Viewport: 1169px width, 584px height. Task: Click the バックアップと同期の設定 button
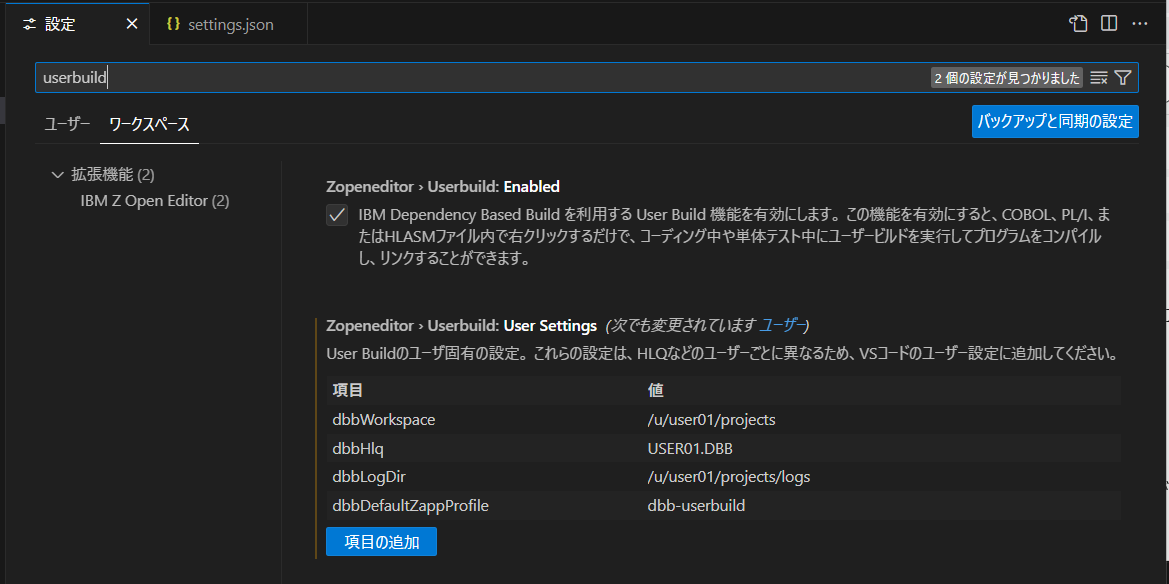click(x=1054, y=121)
